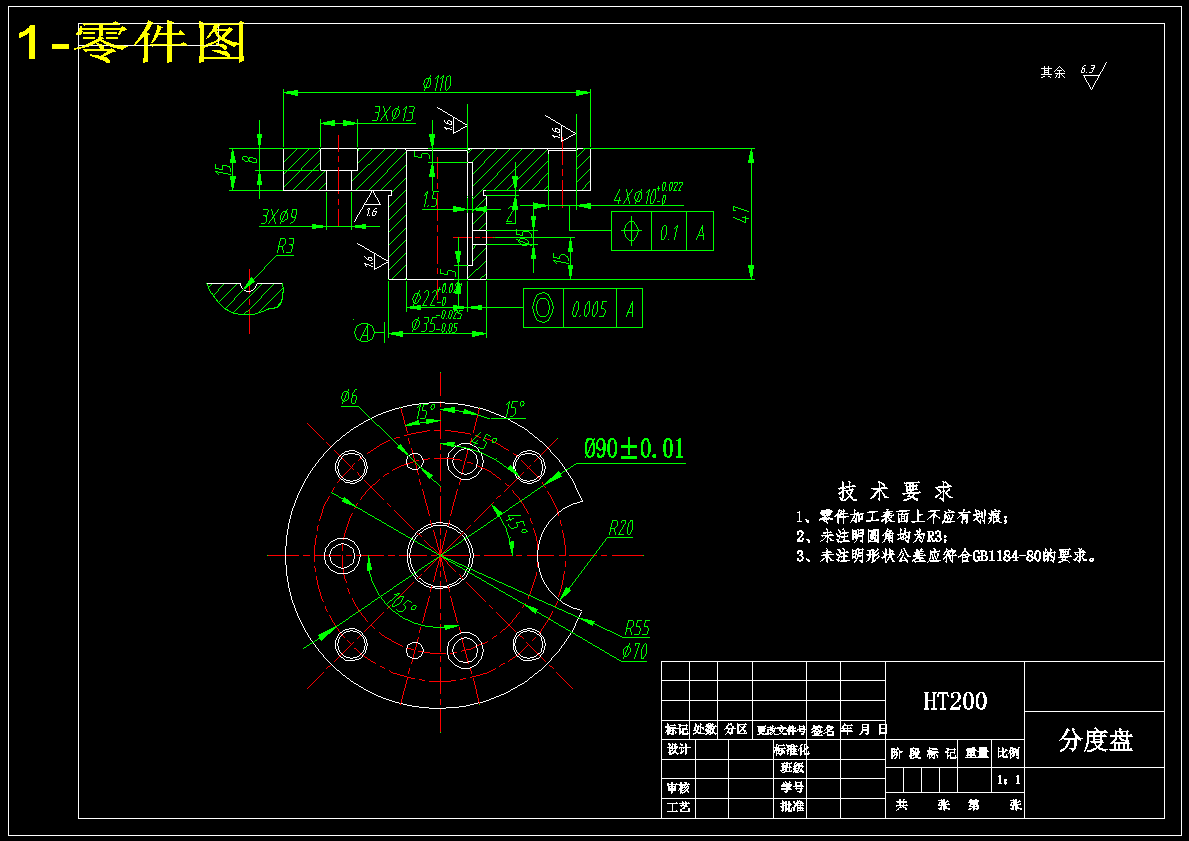Click the "设计" row label

678,749
